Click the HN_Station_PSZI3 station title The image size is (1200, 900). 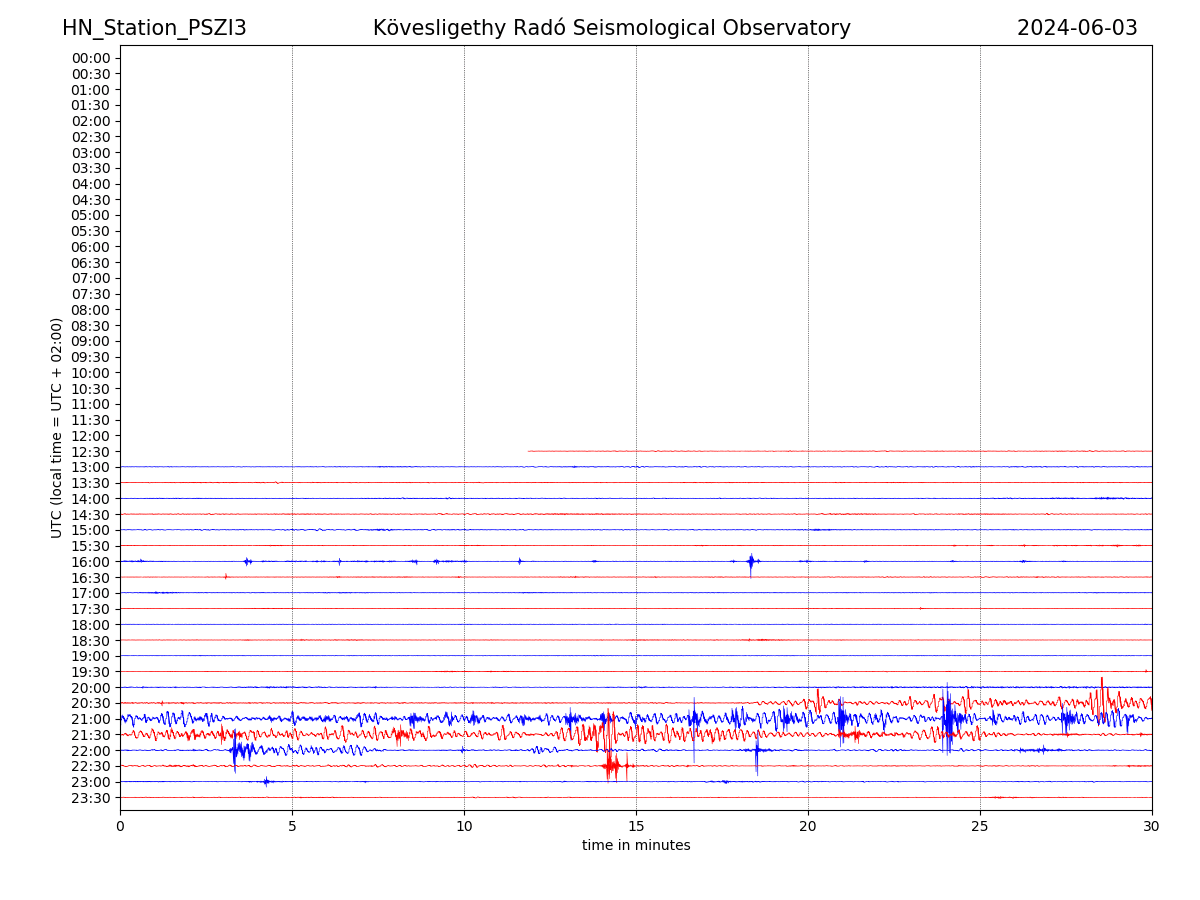tap(154, 28)
